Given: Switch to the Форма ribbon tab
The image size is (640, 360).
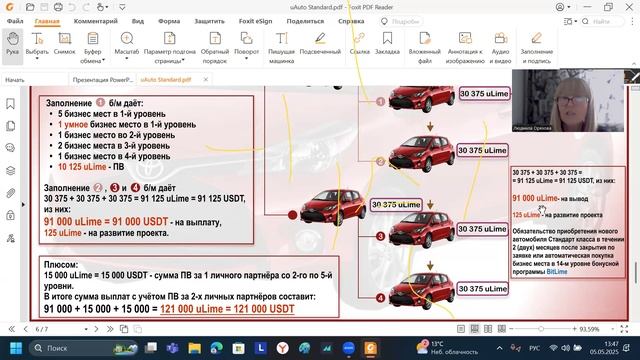Looking at the screenshot, I should 169,21.
